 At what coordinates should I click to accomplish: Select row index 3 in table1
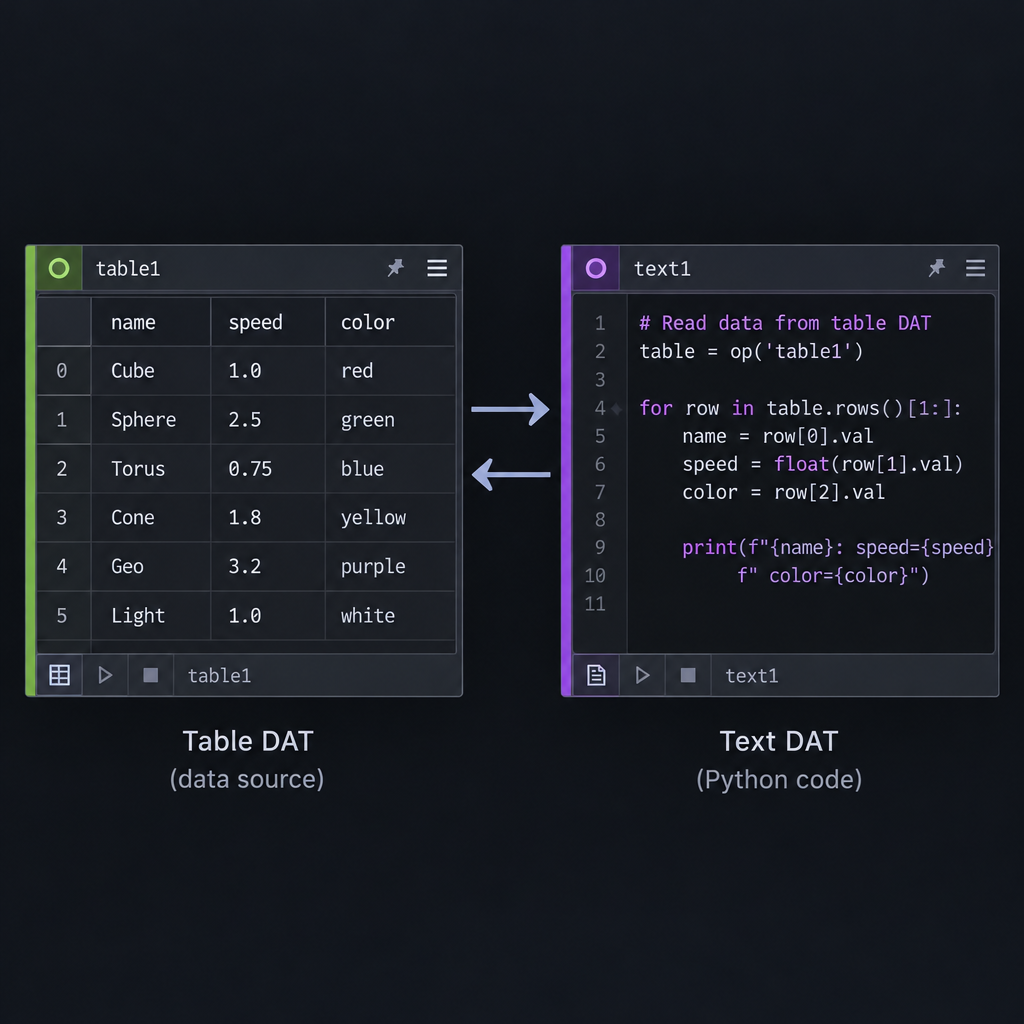[63, 518]
